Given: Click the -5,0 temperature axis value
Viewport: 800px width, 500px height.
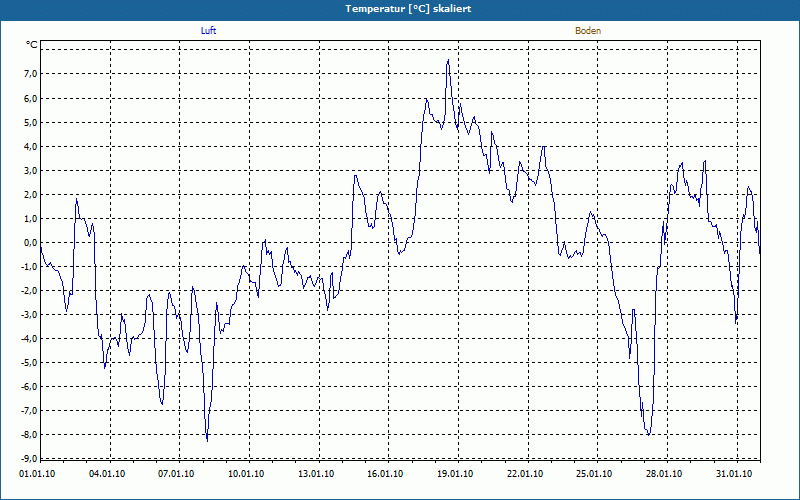Looking at the screenshot, I should (29, 363).
